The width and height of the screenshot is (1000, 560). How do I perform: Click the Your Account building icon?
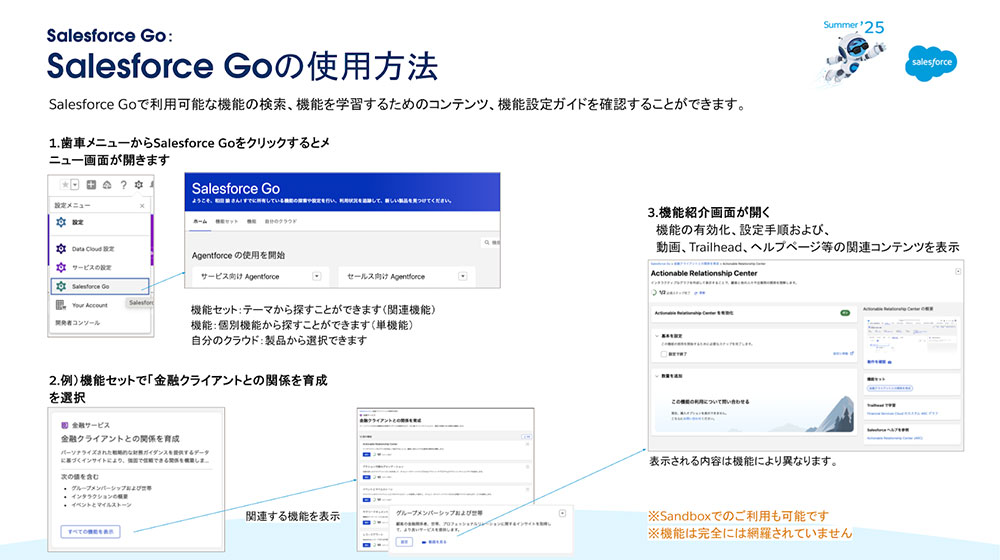point(61,305)
